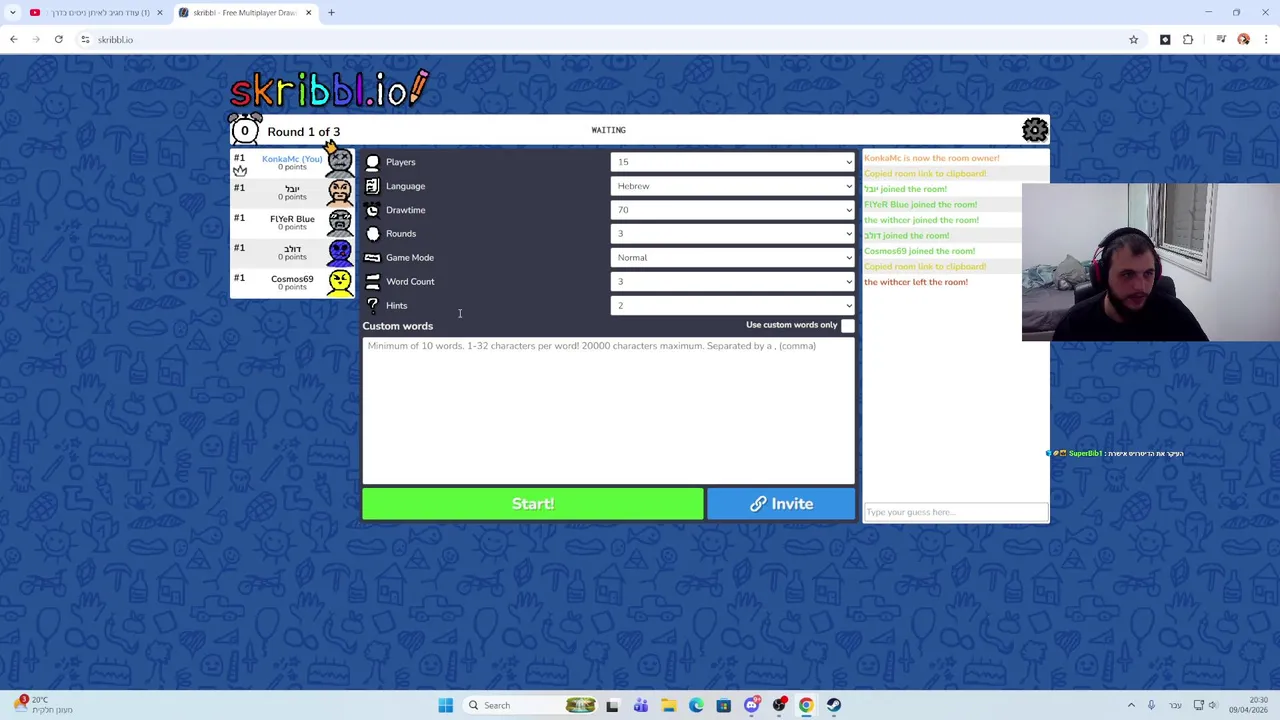Open the Word Count dropdown
This screenshot has width=1280, height=720.
(x=732, y=282)
